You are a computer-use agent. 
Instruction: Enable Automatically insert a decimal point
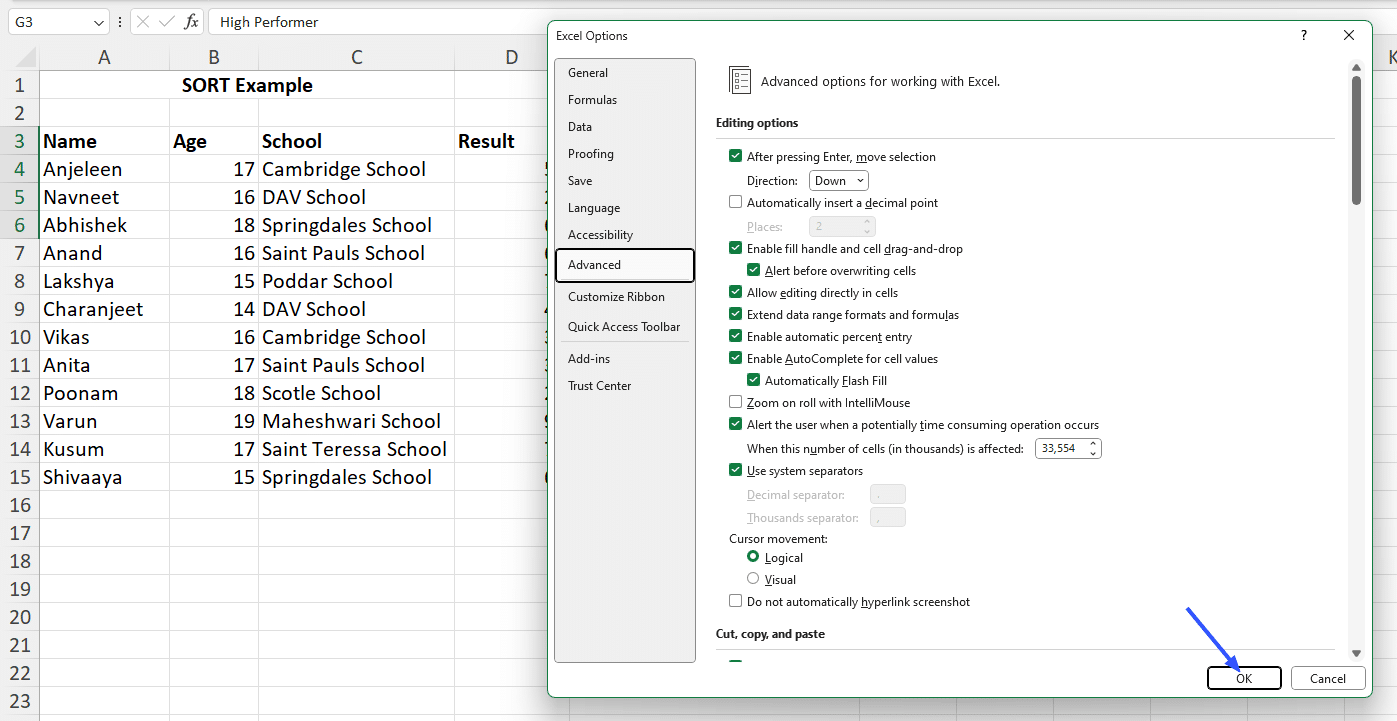(736, 203)
